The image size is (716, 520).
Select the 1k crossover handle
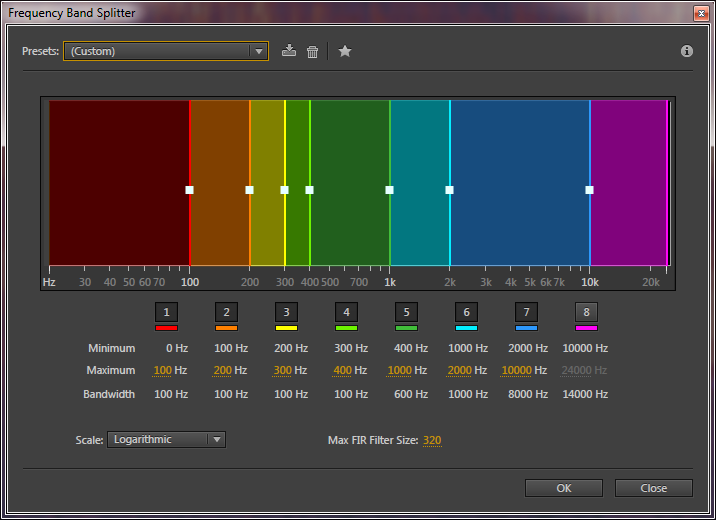tap(389, 189)
